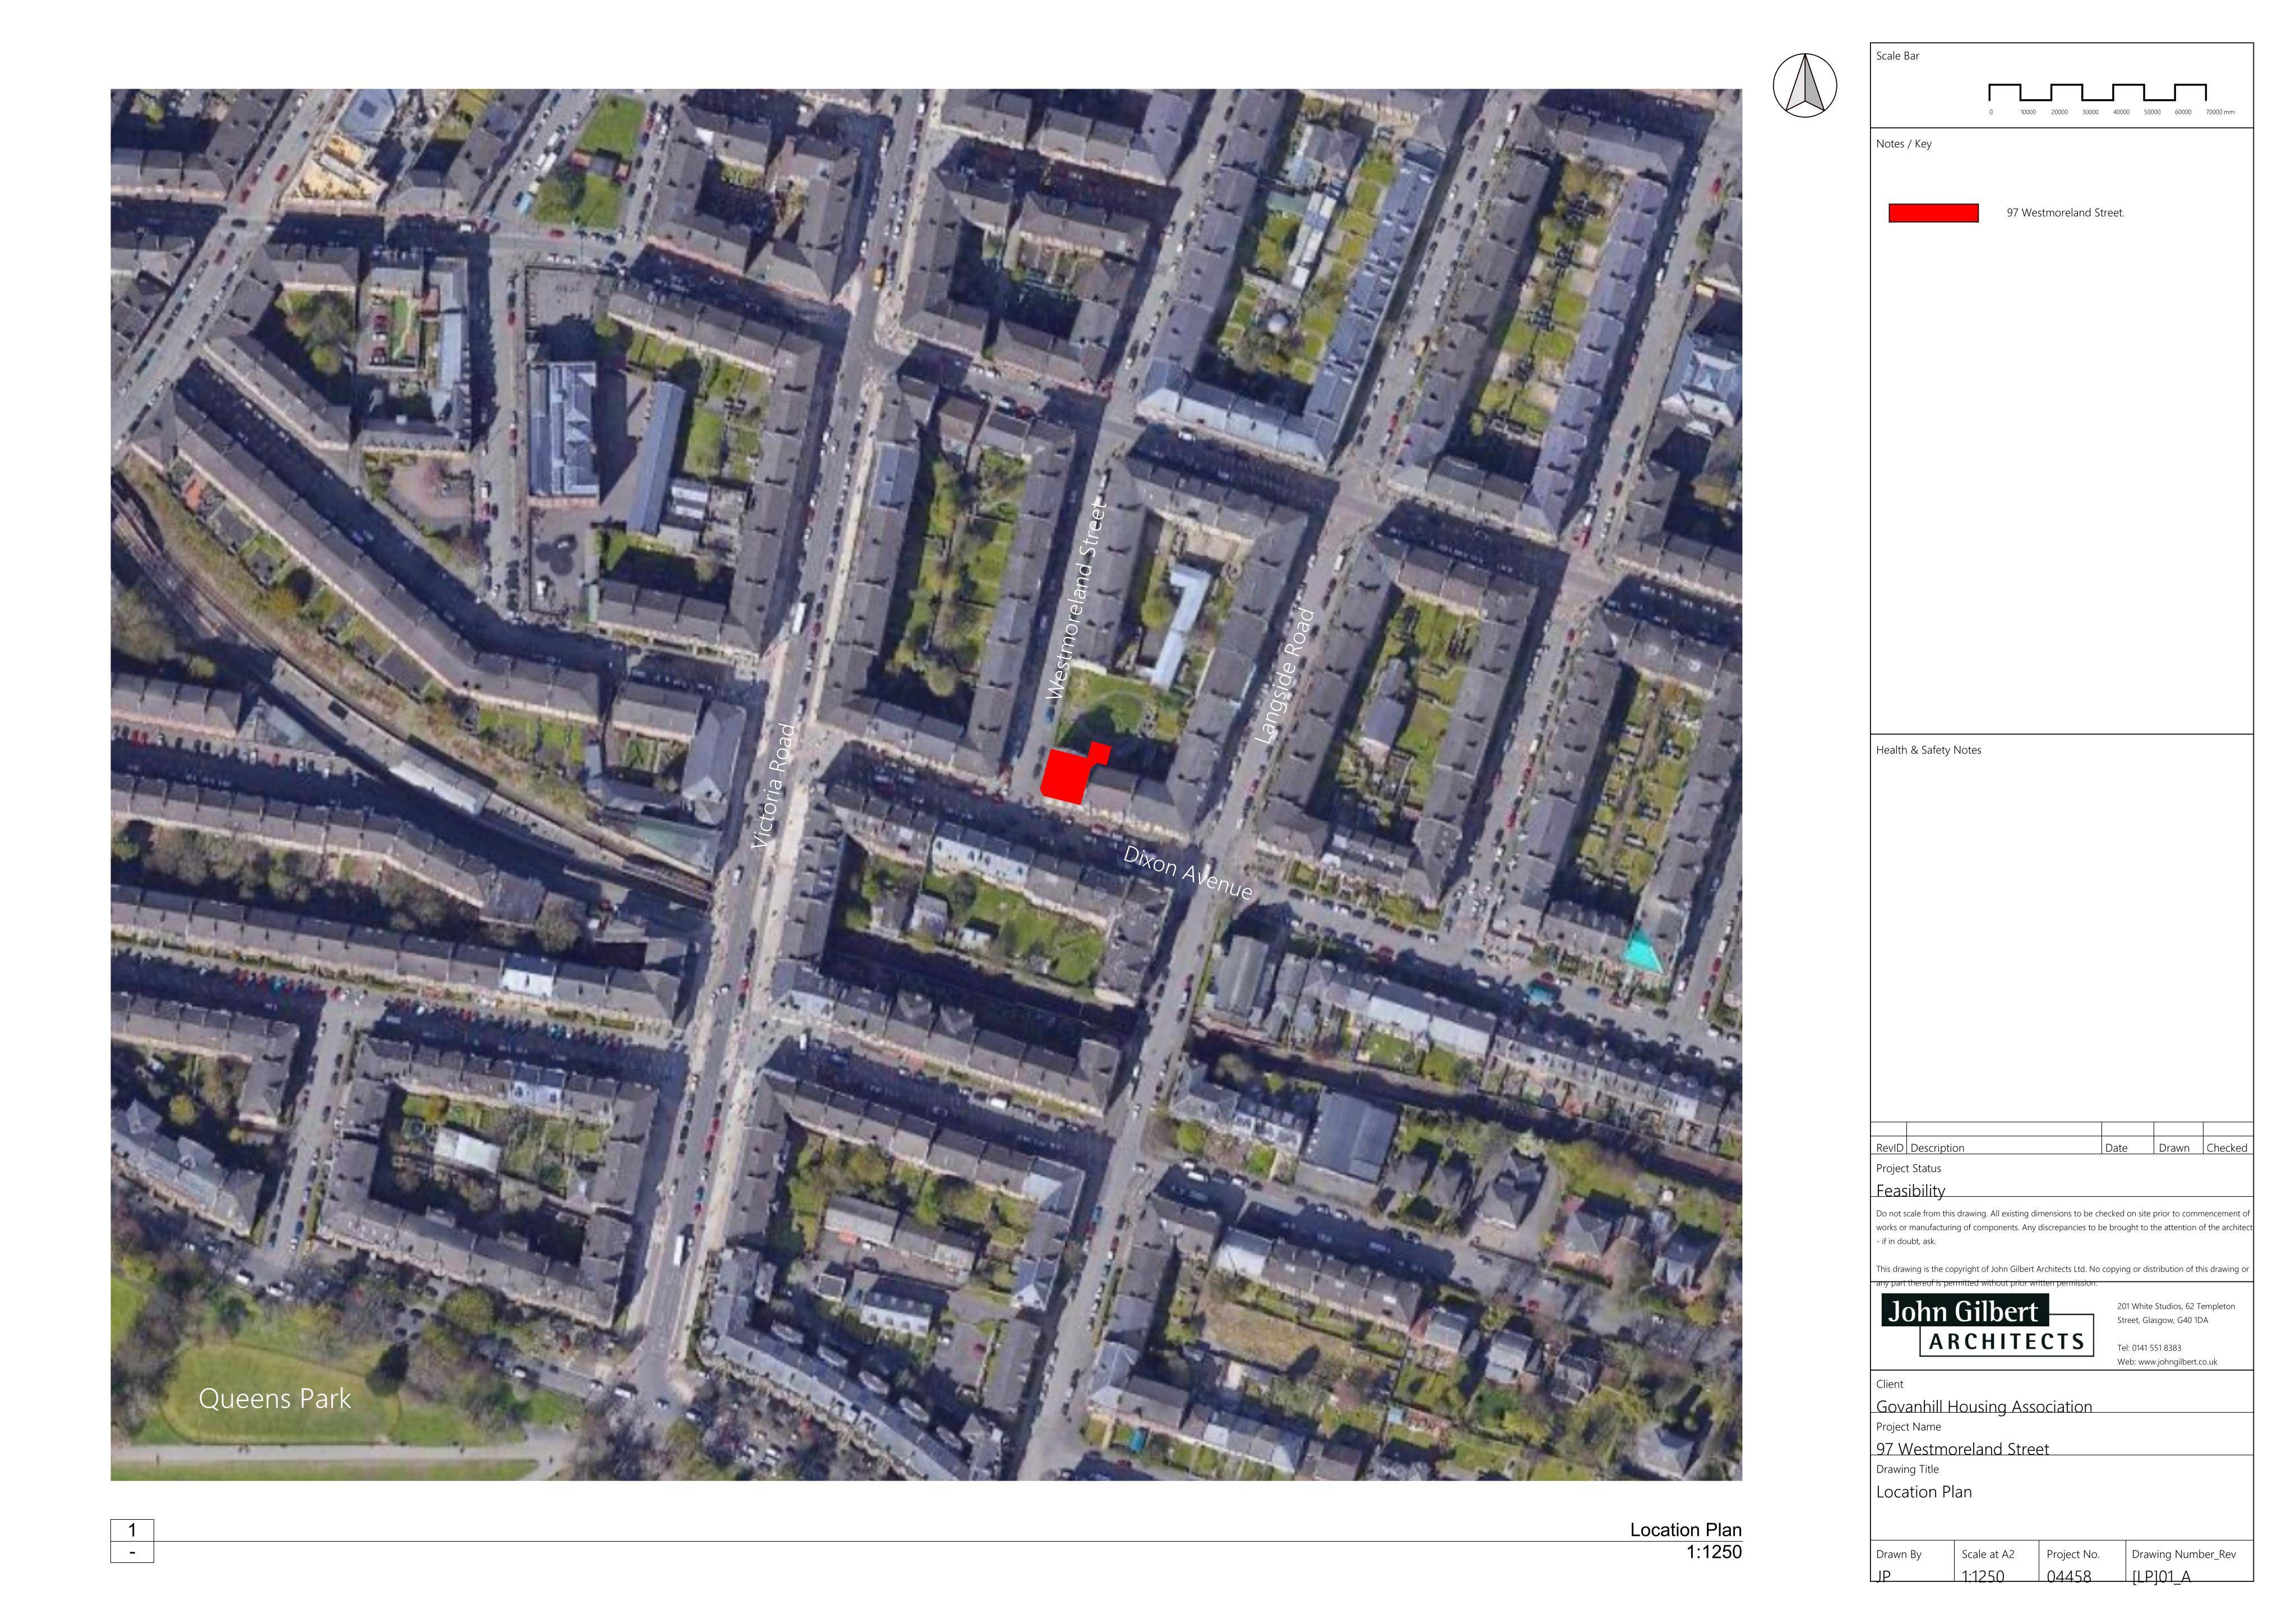Click the 'Notes / Key' heading
This screenshot has width=2296, height=1624.
[x=1904, y=144]
